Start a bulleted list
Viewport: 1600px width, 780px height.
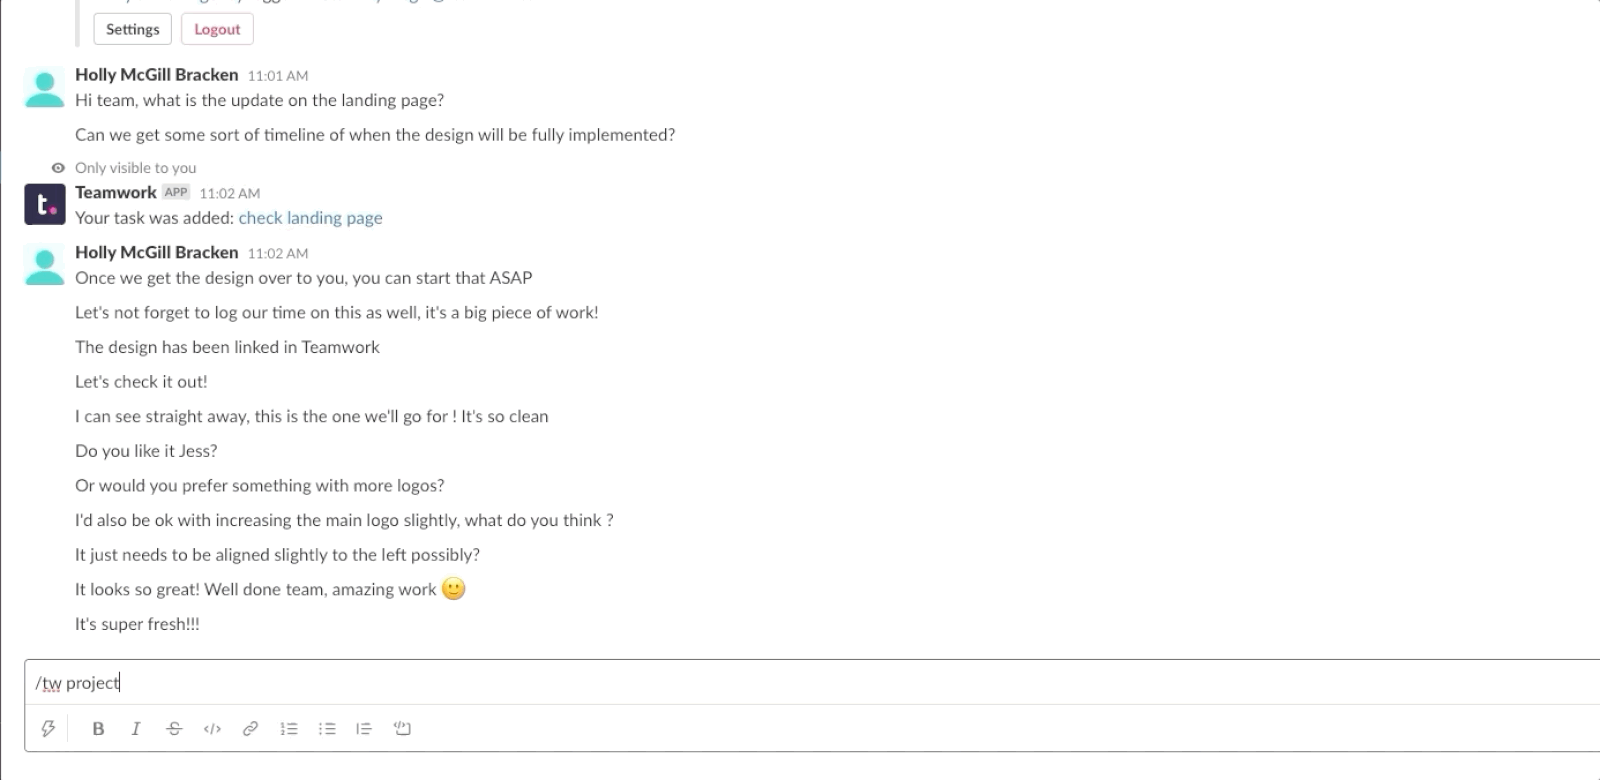327,728
